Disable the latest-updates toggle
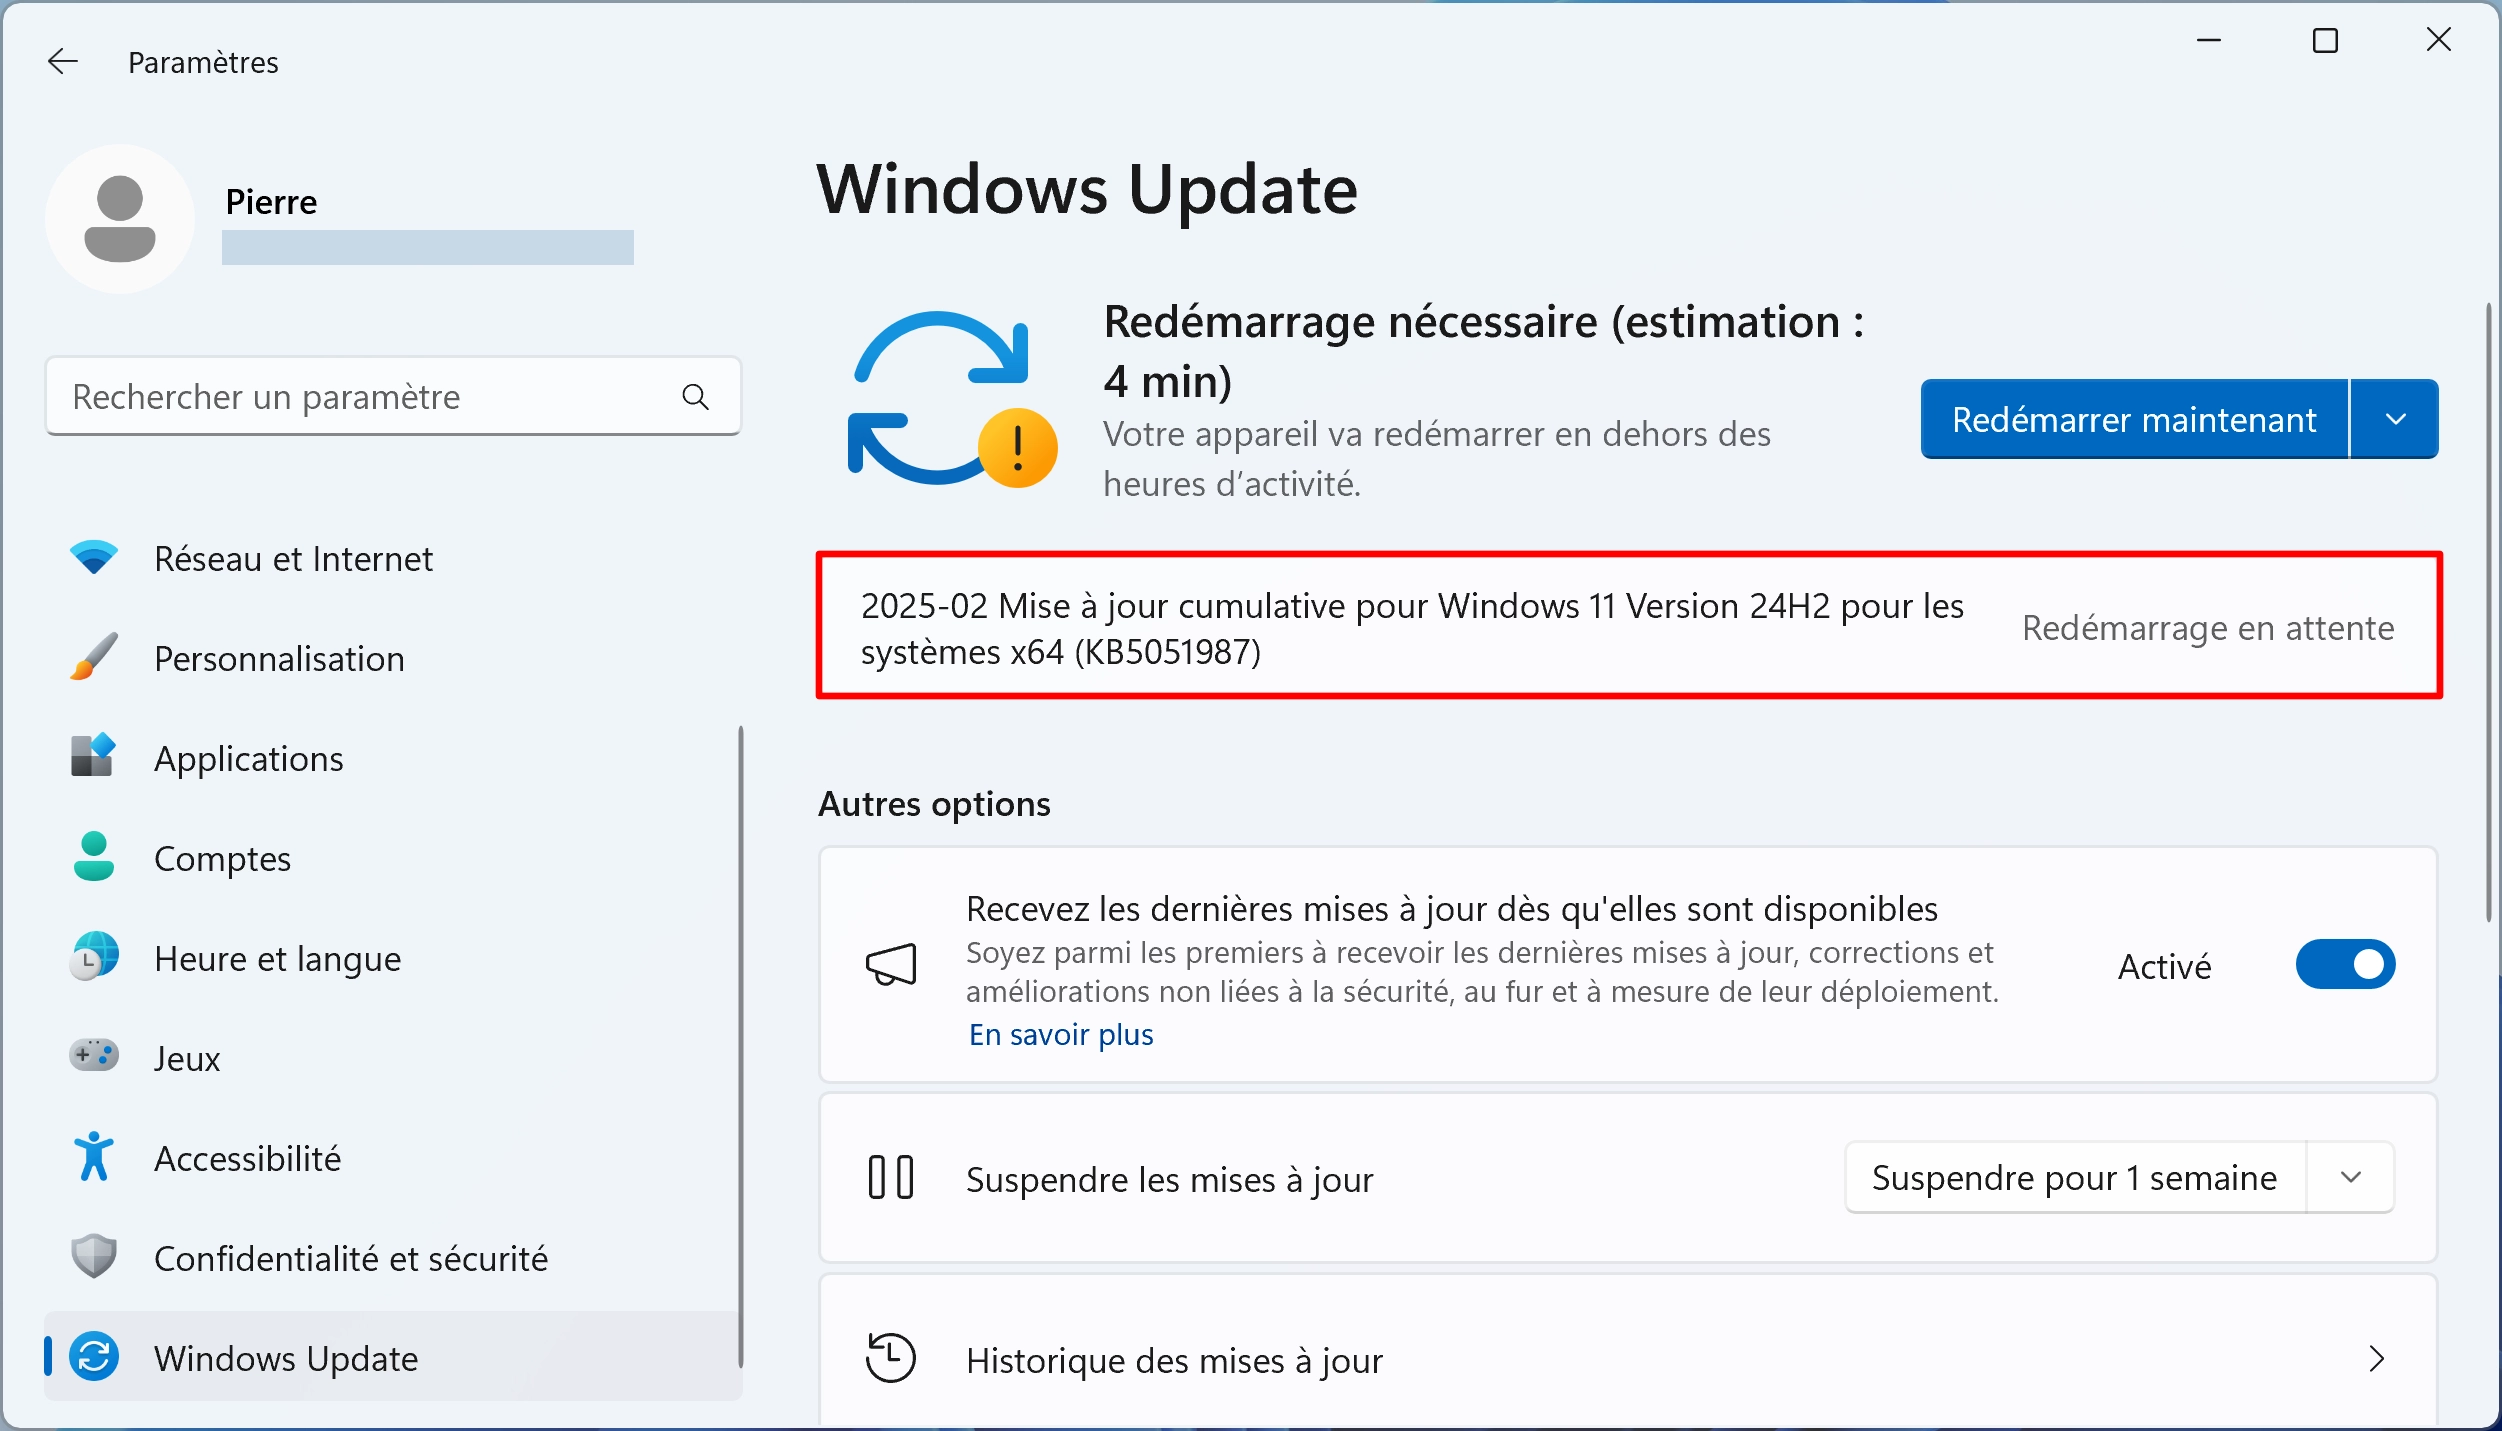2502x1431 pixels. tap(2345, 965)
